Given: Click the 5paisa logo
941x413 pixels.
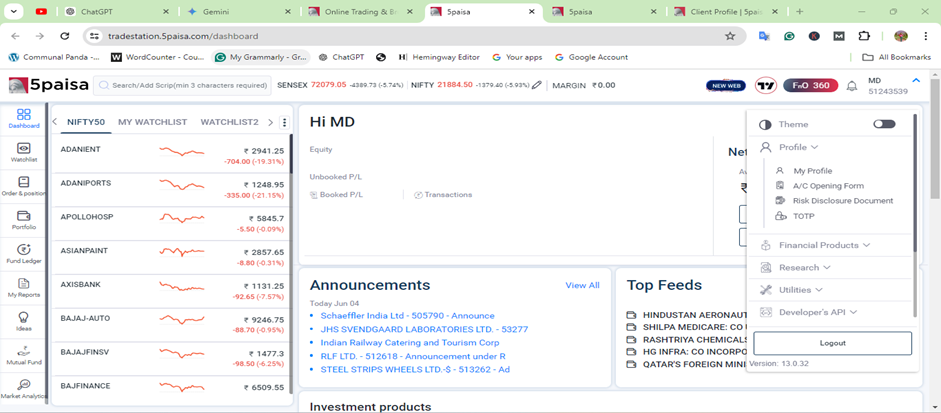Looking at the screenshot, I should (49, 85).
